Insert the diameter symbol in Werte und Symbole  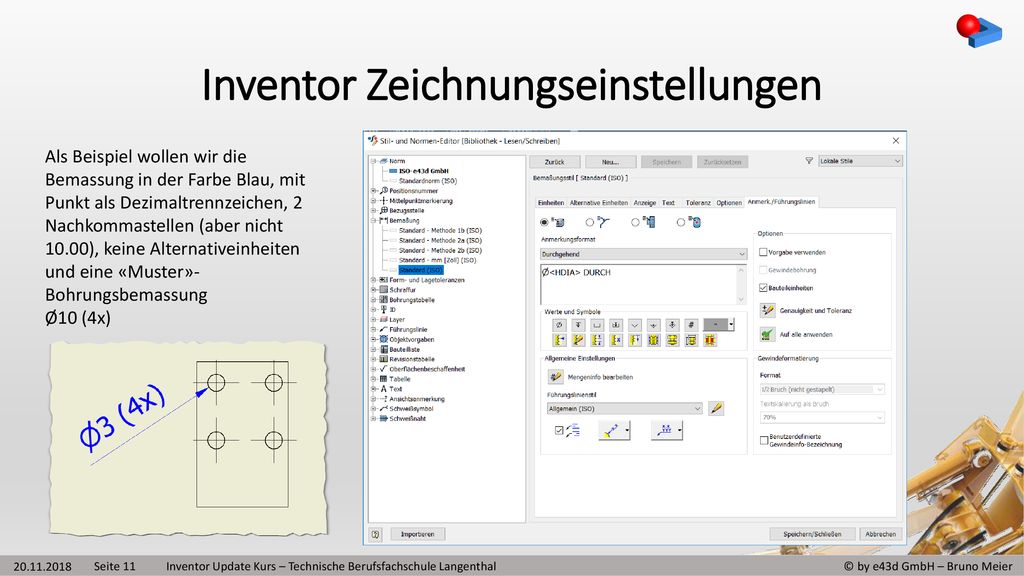click(559, 325)
